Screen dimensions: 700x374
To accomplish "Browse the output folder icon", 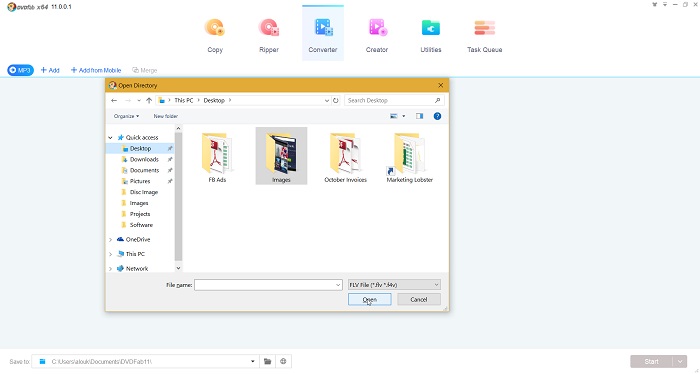I will click(267, 362).
